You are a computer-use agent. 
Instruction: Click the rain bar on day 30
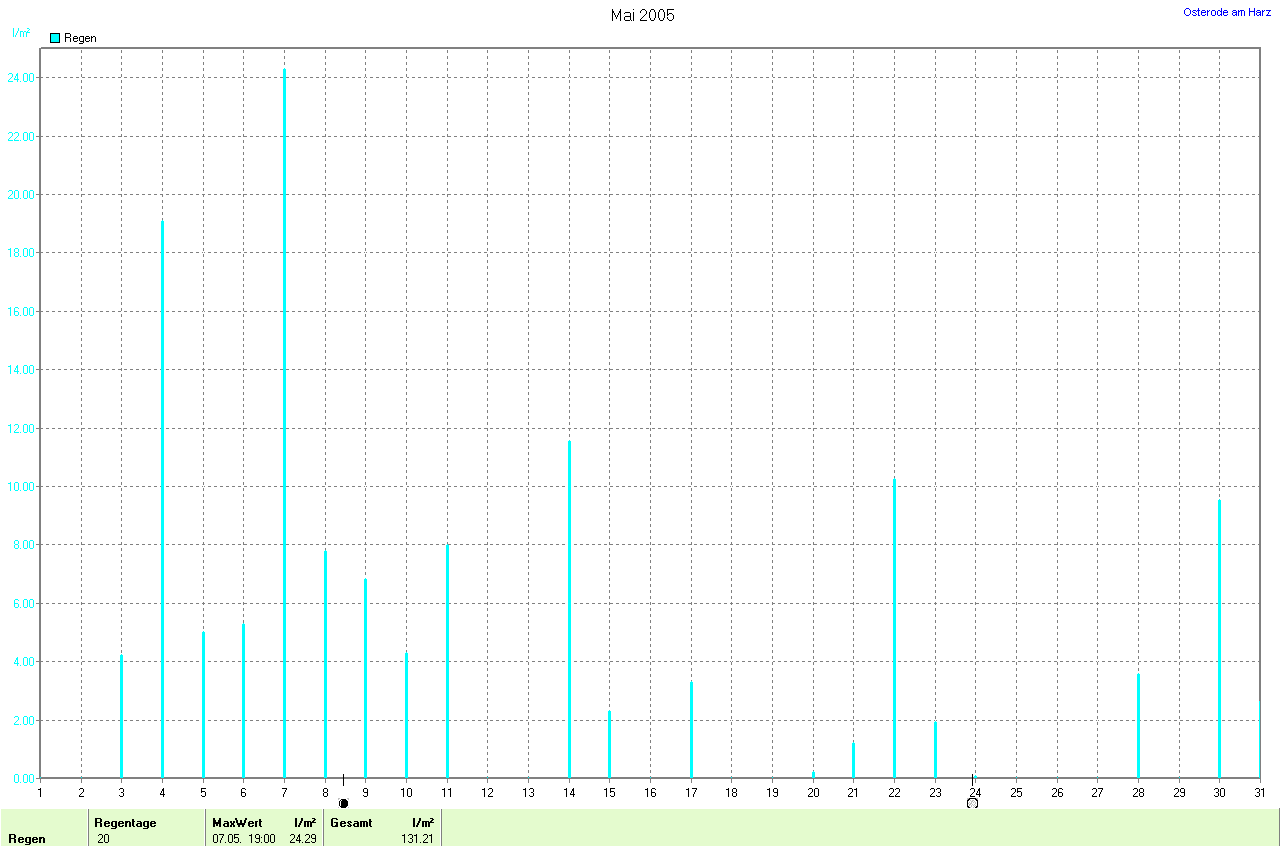coord(1219,638)
